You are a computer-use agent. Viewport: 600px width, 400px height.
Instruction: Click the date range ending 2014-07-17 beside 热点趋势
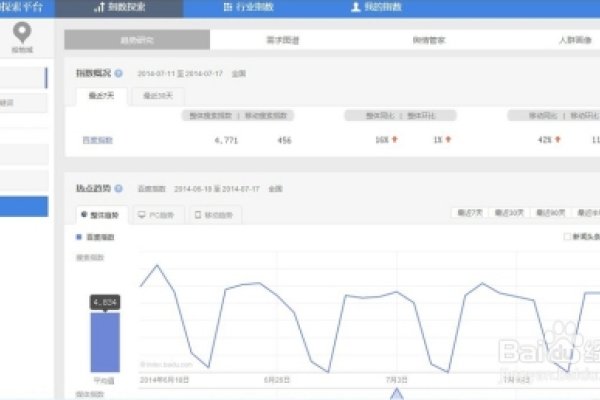coord(217,189)
